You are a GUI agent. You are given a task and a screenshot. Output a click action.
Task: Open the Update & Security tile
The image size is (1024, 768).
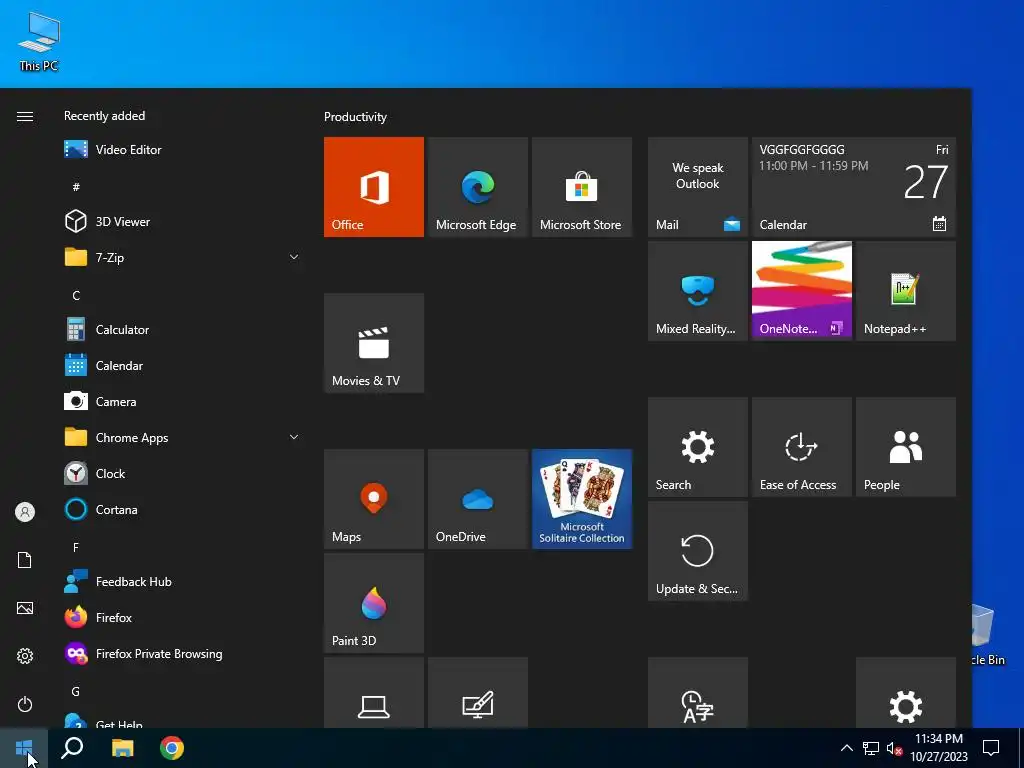click(697, 551)
